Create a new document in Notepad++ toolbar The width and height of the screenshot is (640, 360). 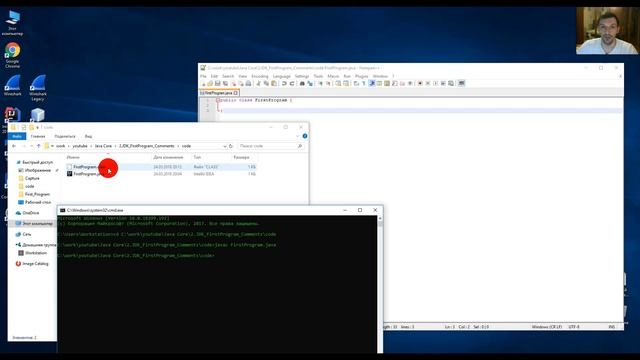[x=203, y=83]
